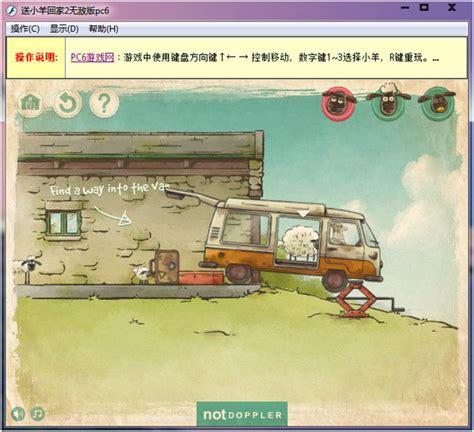Click the red scissor jack under the van
The image size is (474, 432).
coord(355,299)
